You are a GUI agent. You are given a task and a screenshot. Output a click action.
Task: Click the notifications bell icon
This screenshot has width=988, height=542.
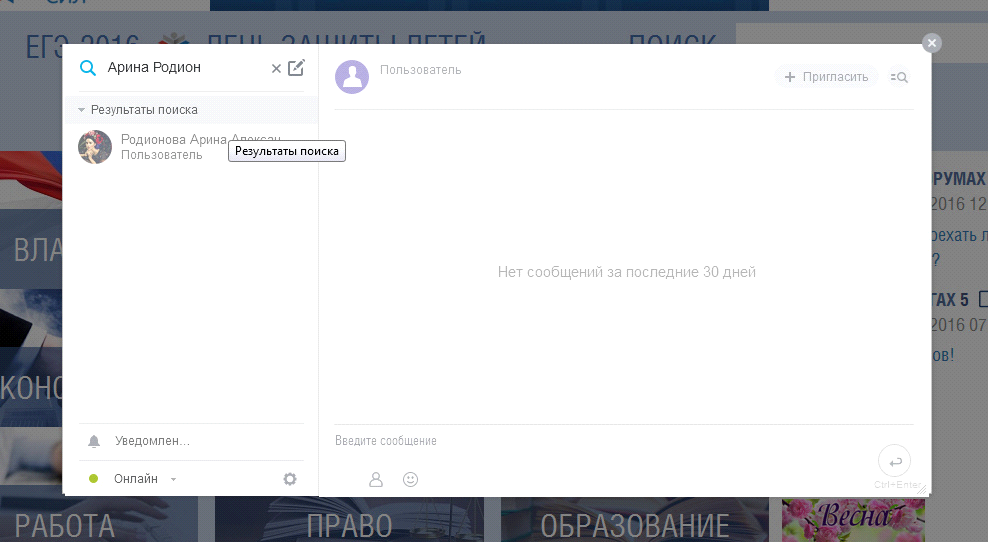pyautogui.click(x=94, y=441)
